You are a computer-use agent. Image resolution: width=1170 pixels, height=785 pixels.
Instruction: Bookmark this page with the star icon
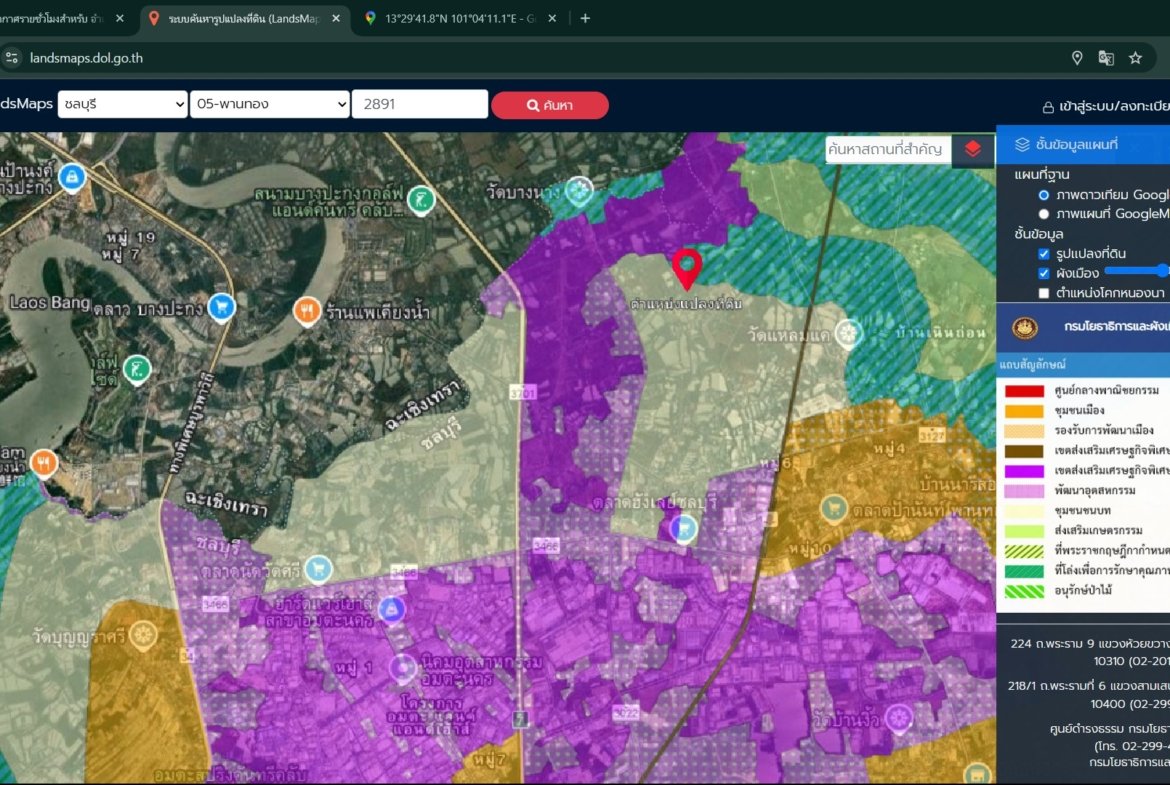(x=1135, y=58)
